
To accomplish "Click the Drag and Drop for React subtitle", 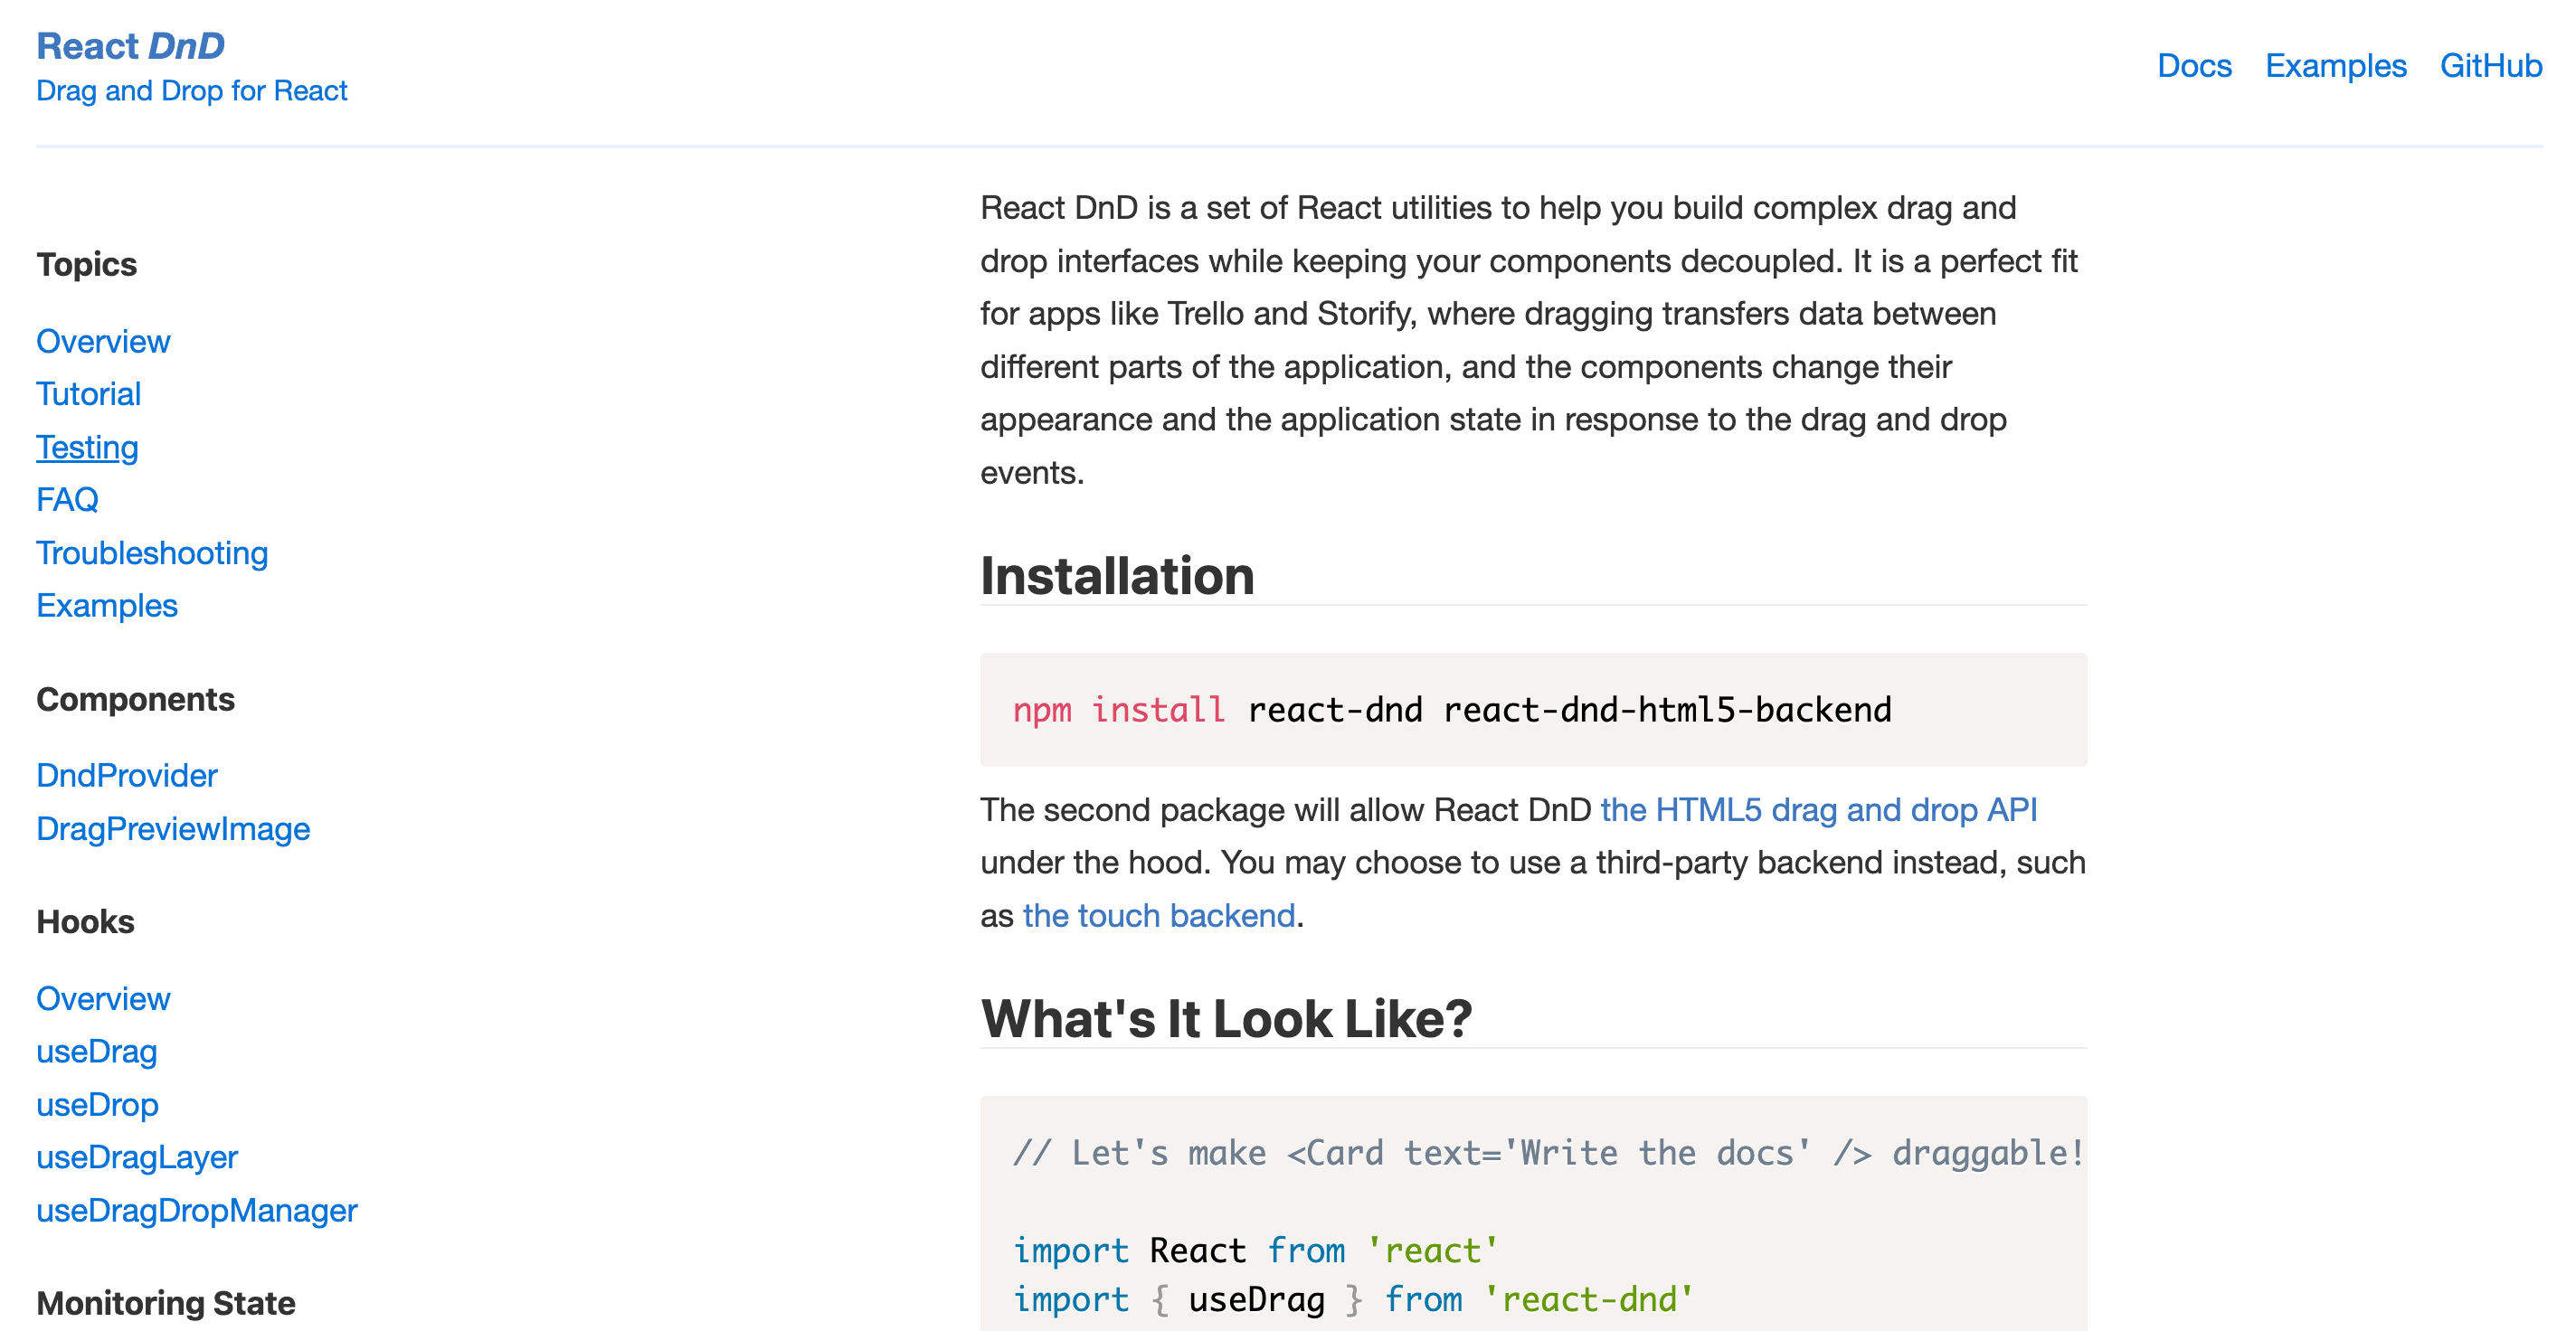I will [x=192, y=91].
